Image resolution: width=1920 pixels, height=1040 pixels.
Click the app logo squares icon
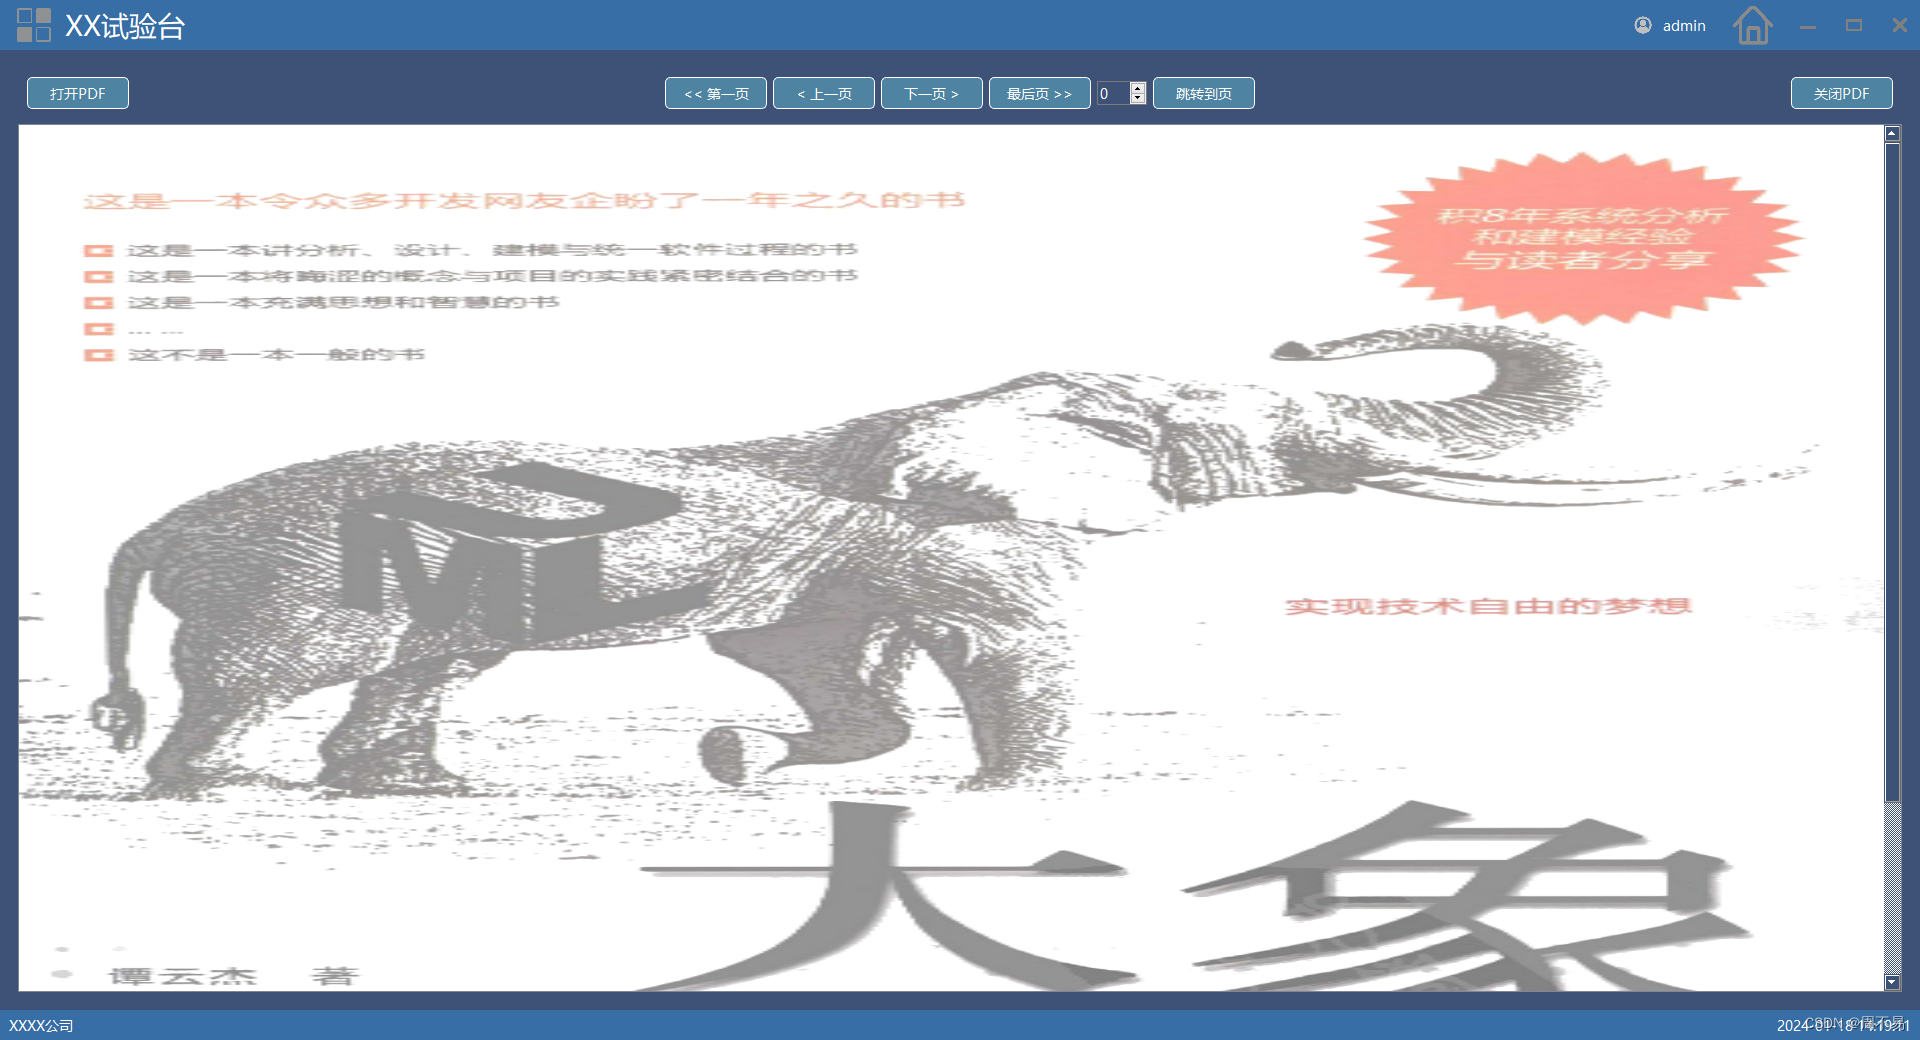[x=34, y=25]
